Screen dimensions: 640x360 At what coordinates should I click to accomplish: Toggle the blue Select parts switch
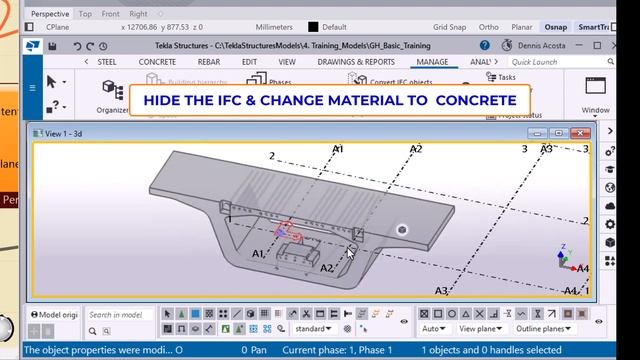point(196,313)
